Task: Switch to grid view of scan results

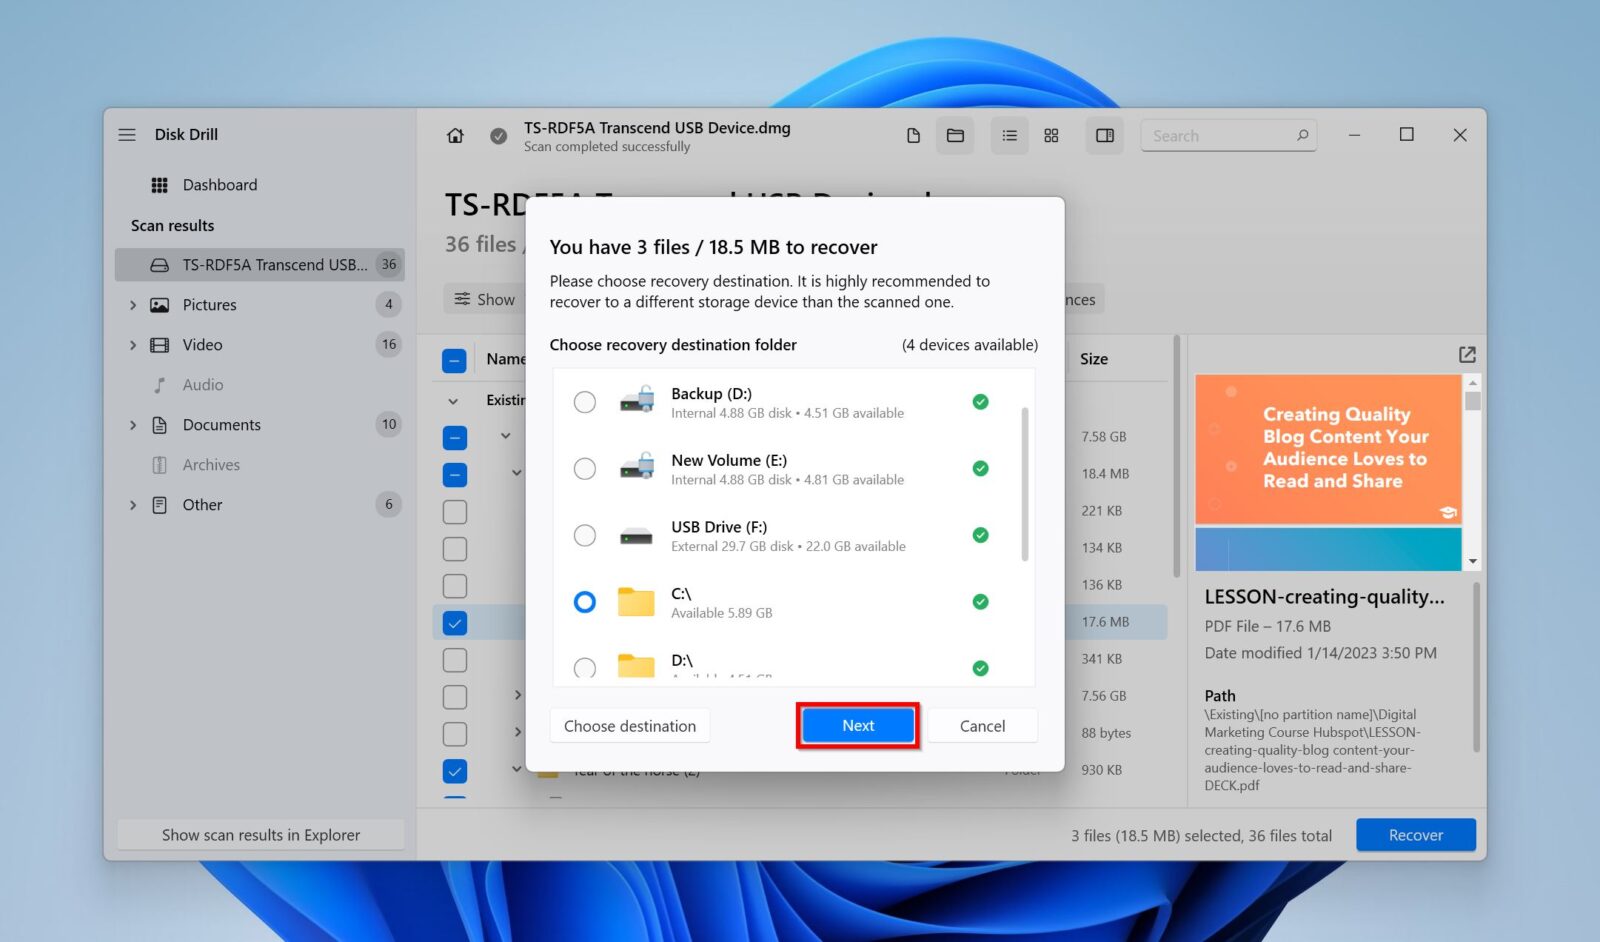Action: pyautogui.click(x=1051, y=135)
